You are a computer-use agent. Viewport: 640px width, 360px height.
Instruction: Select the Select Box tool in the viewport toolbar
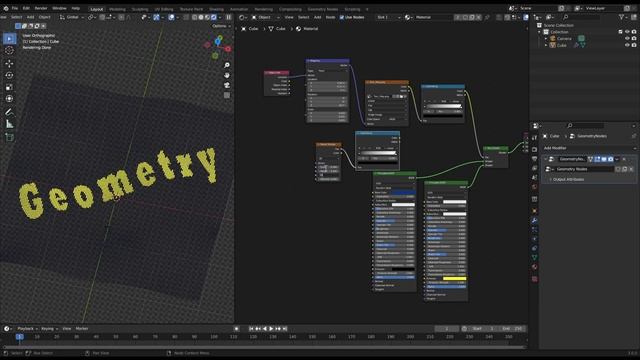click(x=9, y=38)
